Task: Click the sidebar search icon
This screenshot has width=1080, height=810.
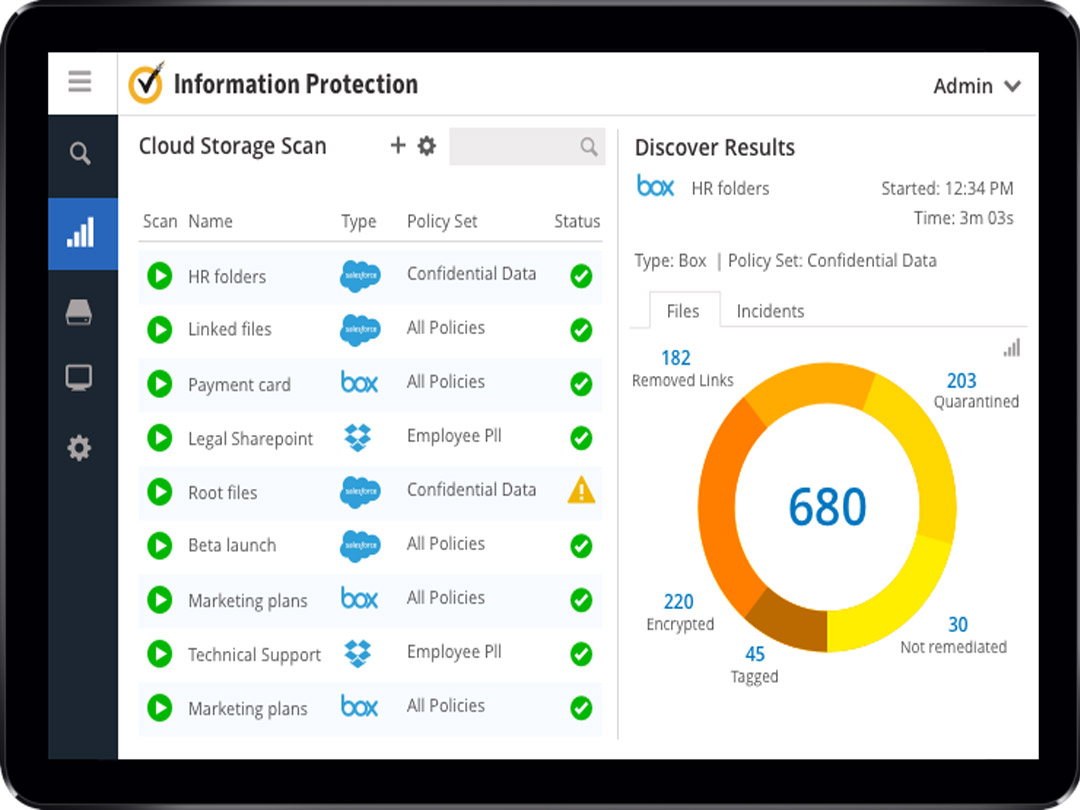Action: coord(80,153)
